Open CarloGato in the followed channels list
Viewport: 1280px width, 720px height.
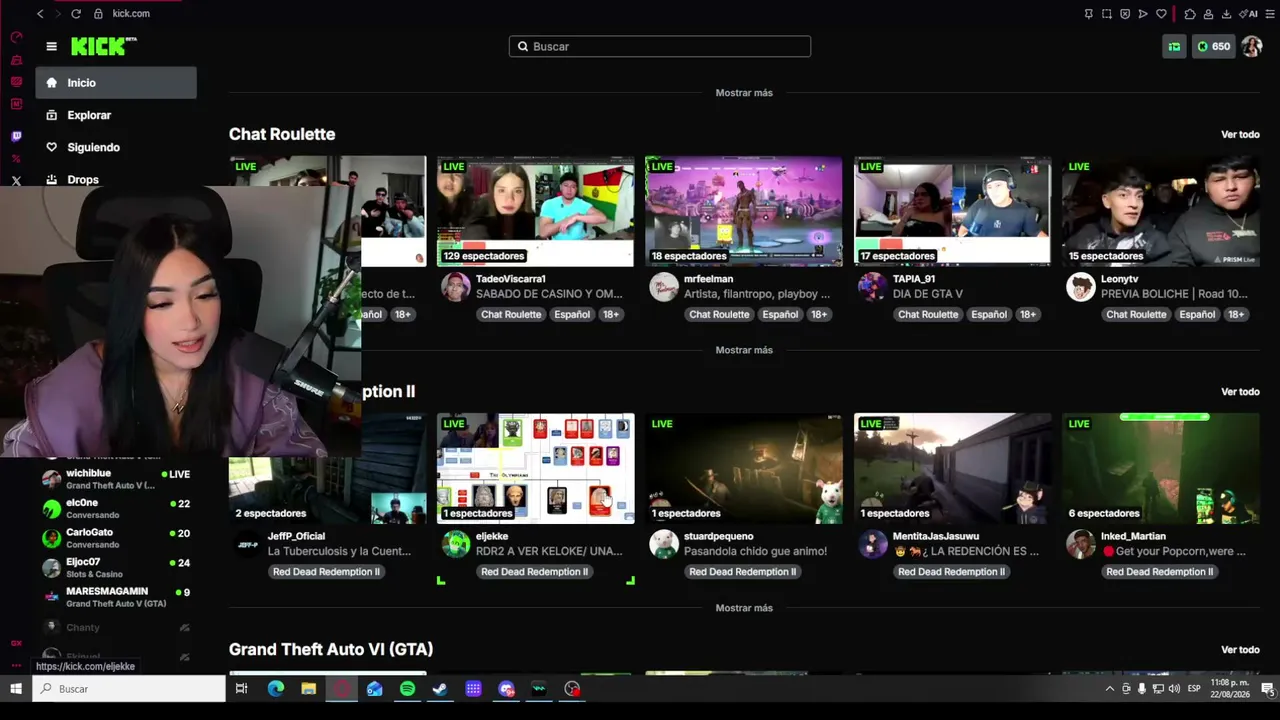[x=116, y=538]
